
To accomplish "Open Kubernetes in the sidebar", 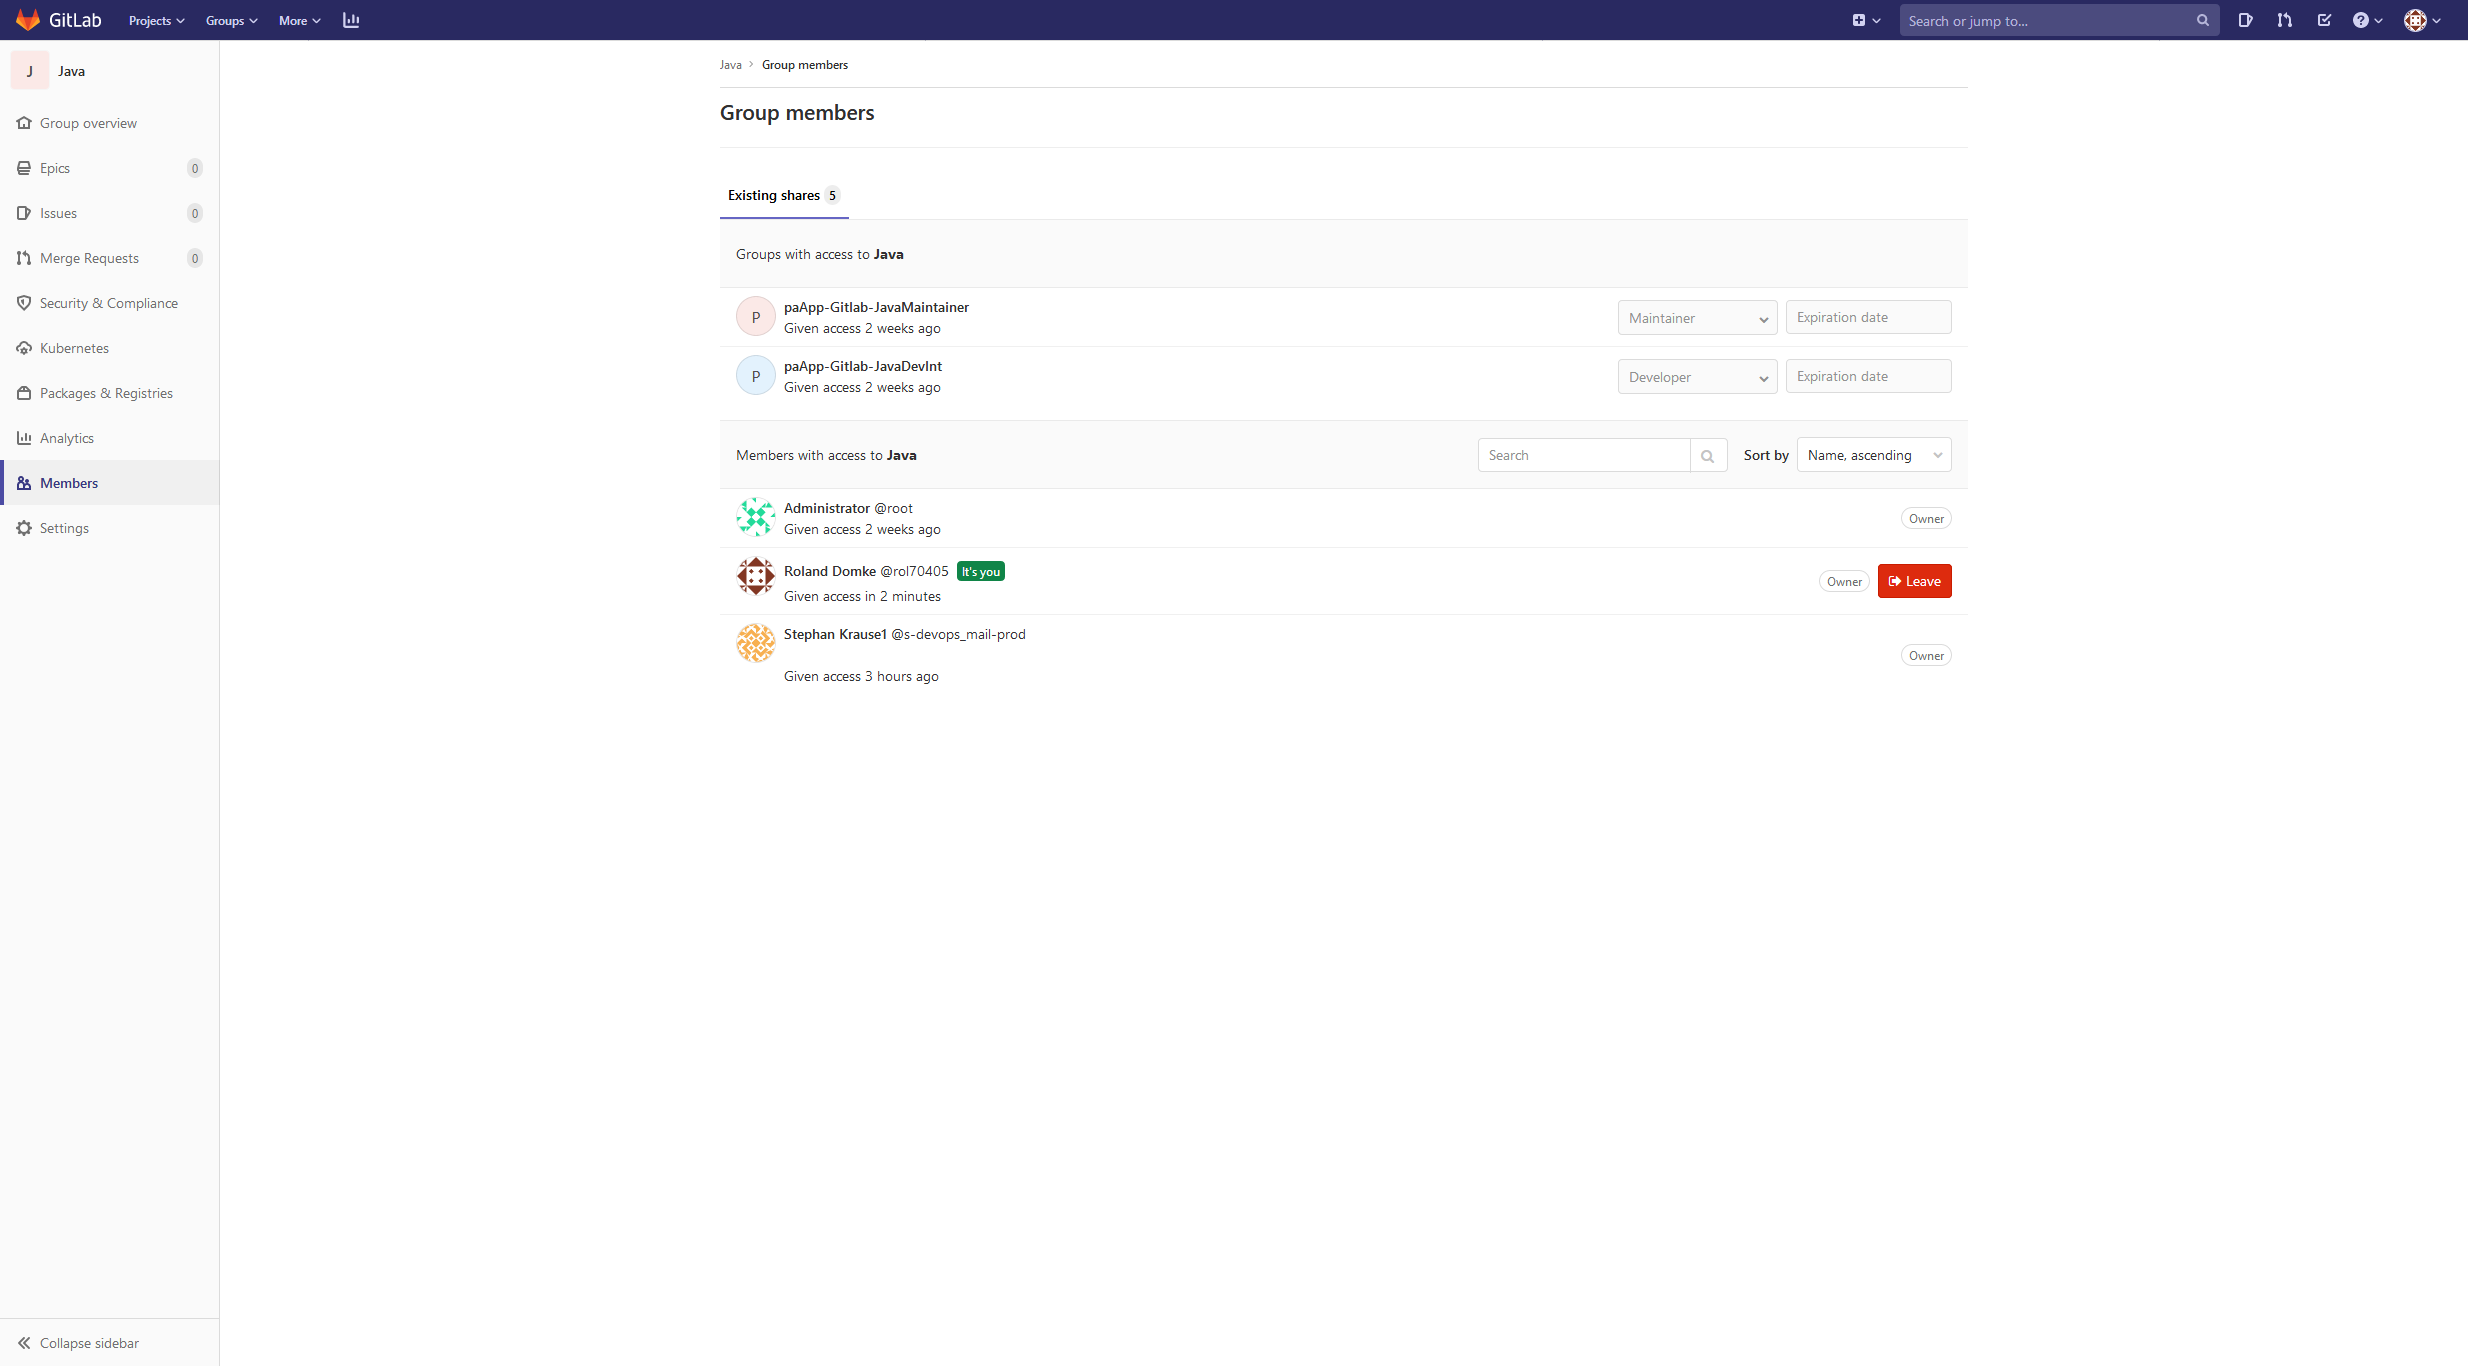I will pyautogui.click(x=74, y=348).
